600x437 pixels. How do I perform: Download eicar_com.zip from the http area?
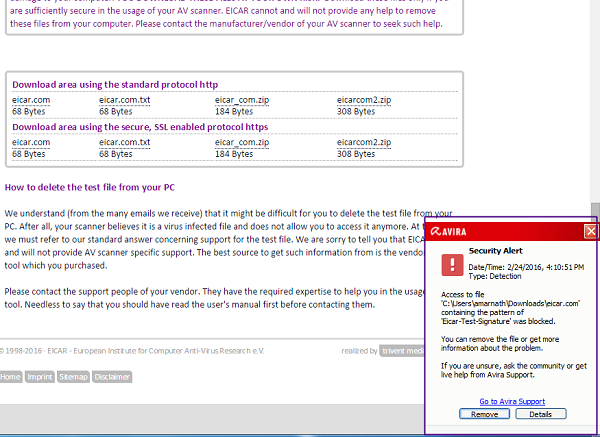click(242, 100)
